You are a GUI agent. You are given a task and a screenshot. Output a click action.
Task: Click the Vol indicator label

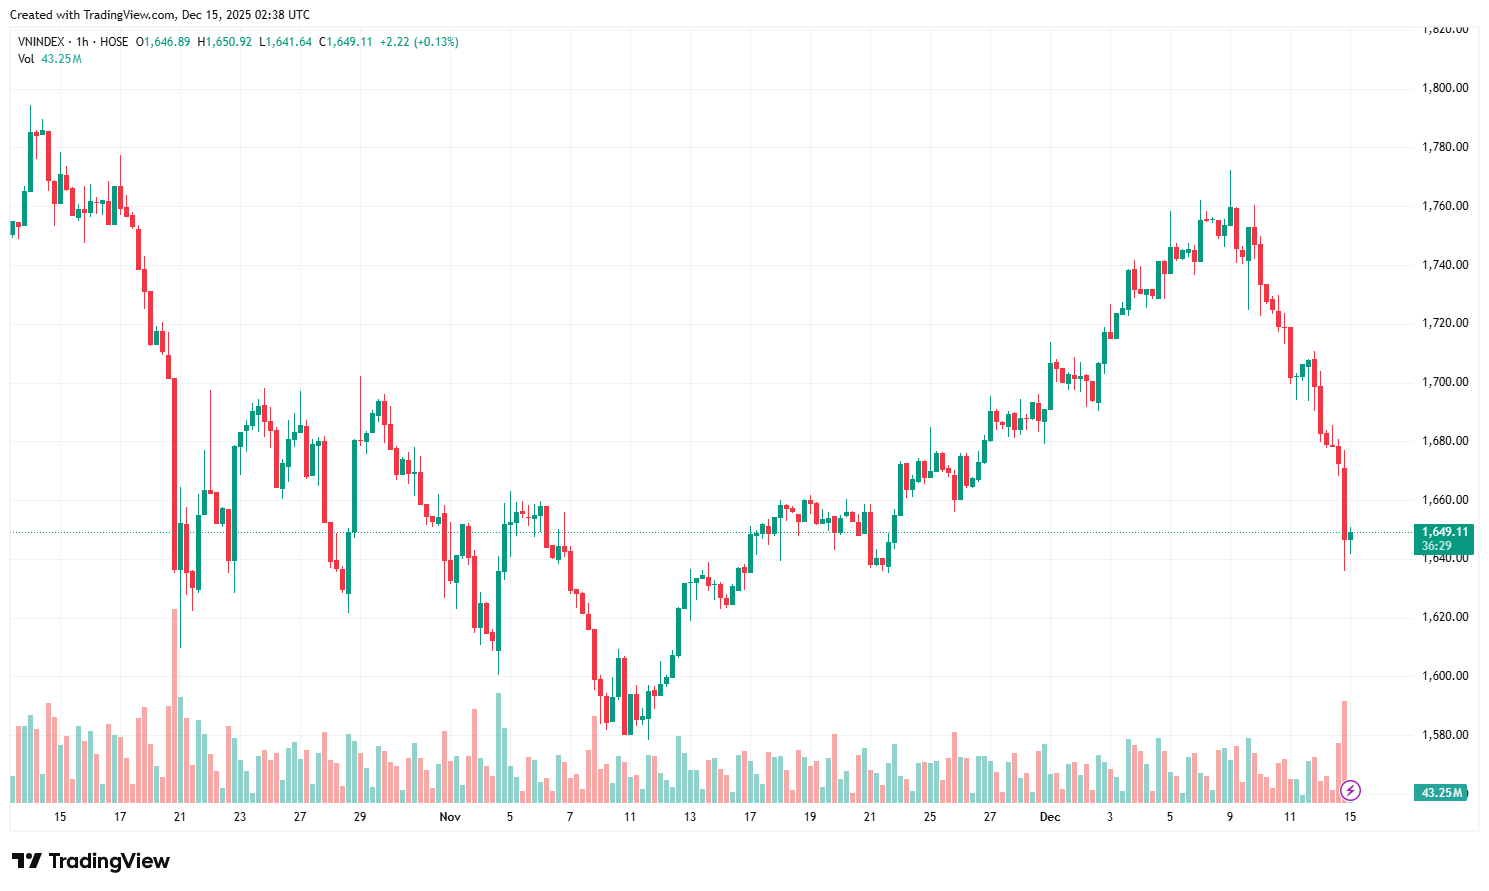click(x=26, y=59)
